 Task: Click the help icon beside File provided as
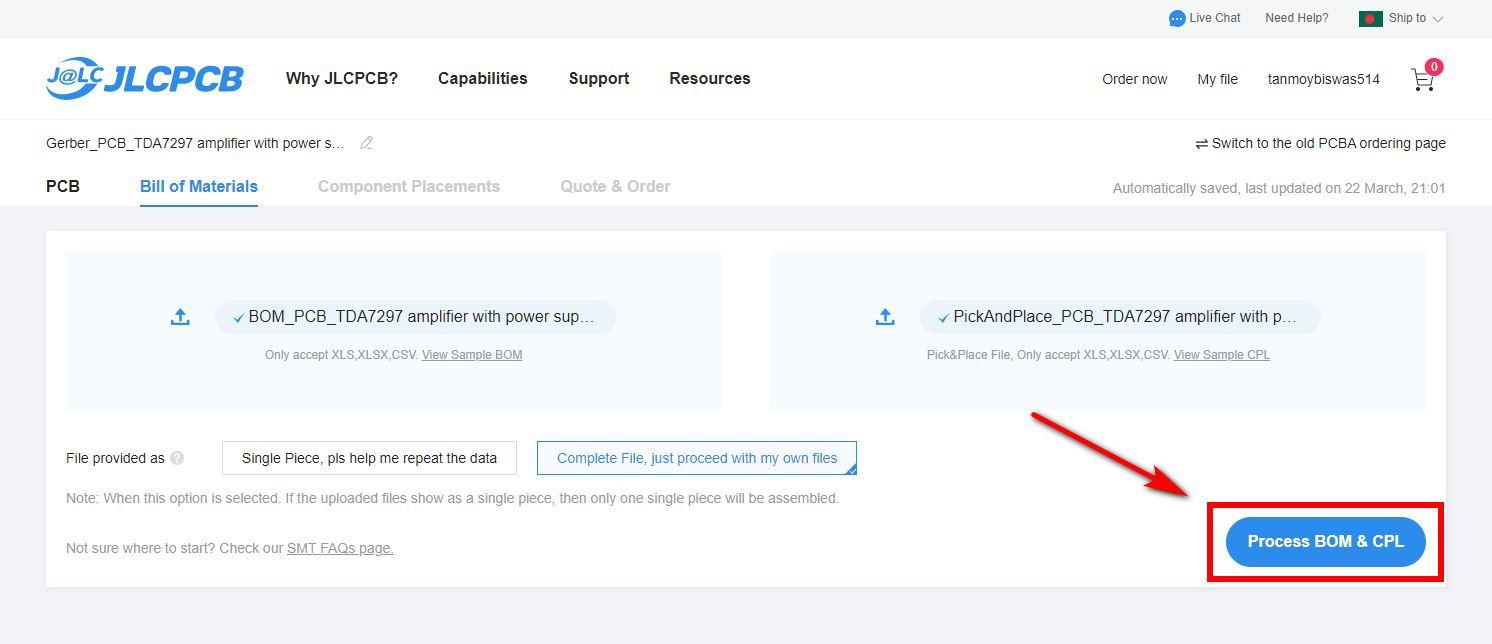[x=177, y=458]
